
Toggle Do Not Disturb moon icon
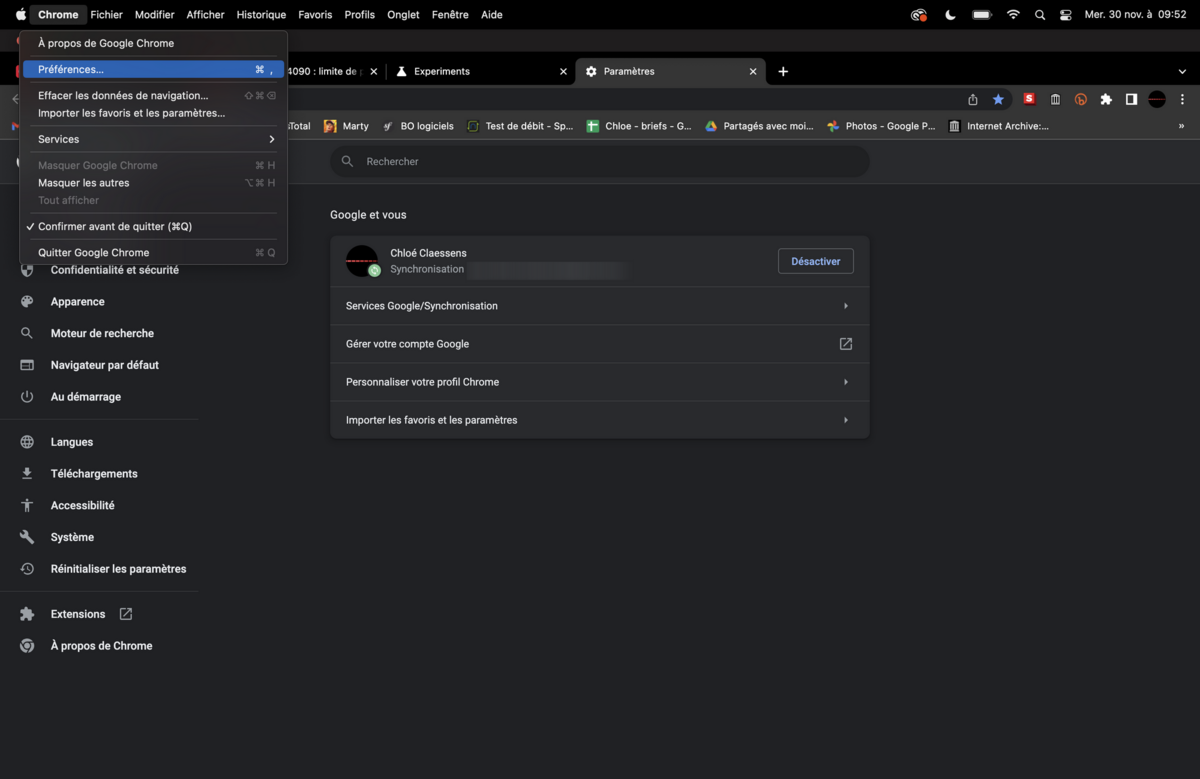click(950, 15)
